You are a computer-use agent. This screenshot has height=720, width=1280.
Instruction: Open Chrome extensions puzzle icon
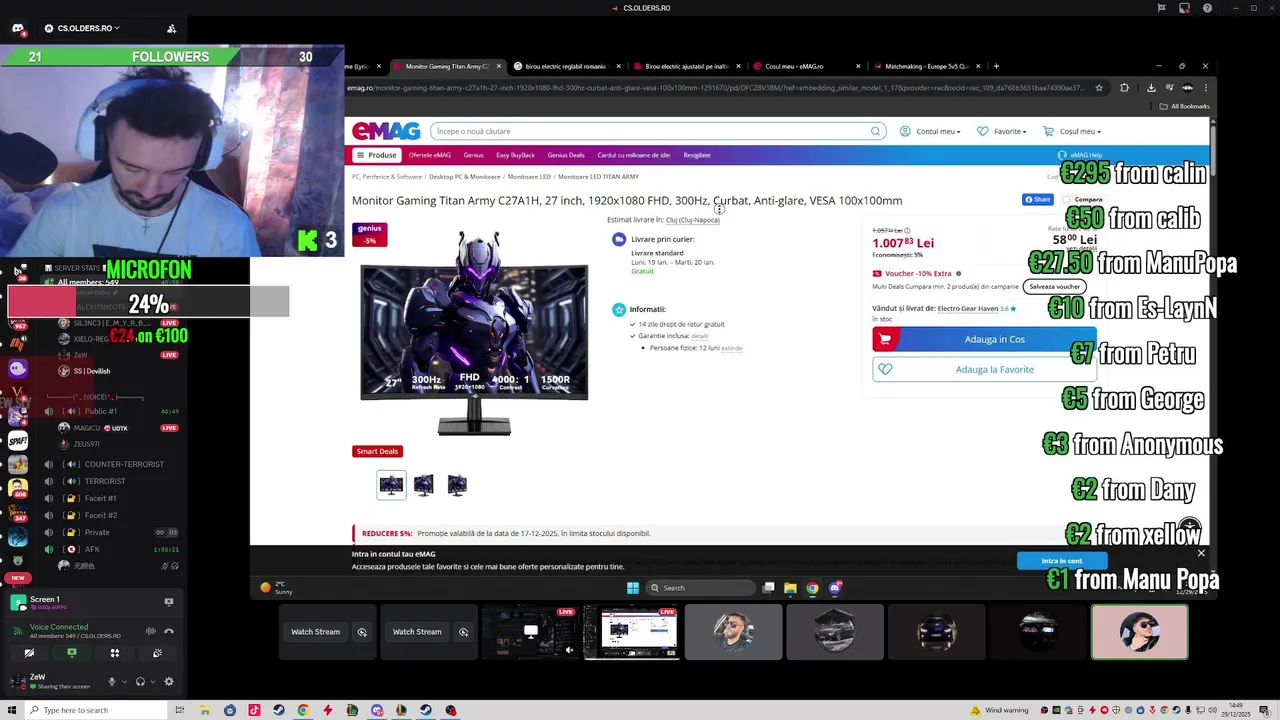point(1124,87)
